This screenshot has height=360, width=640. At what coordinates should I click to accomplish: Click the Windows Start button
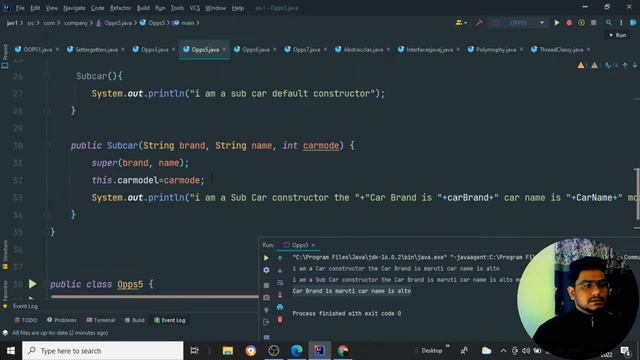point(11,351)
